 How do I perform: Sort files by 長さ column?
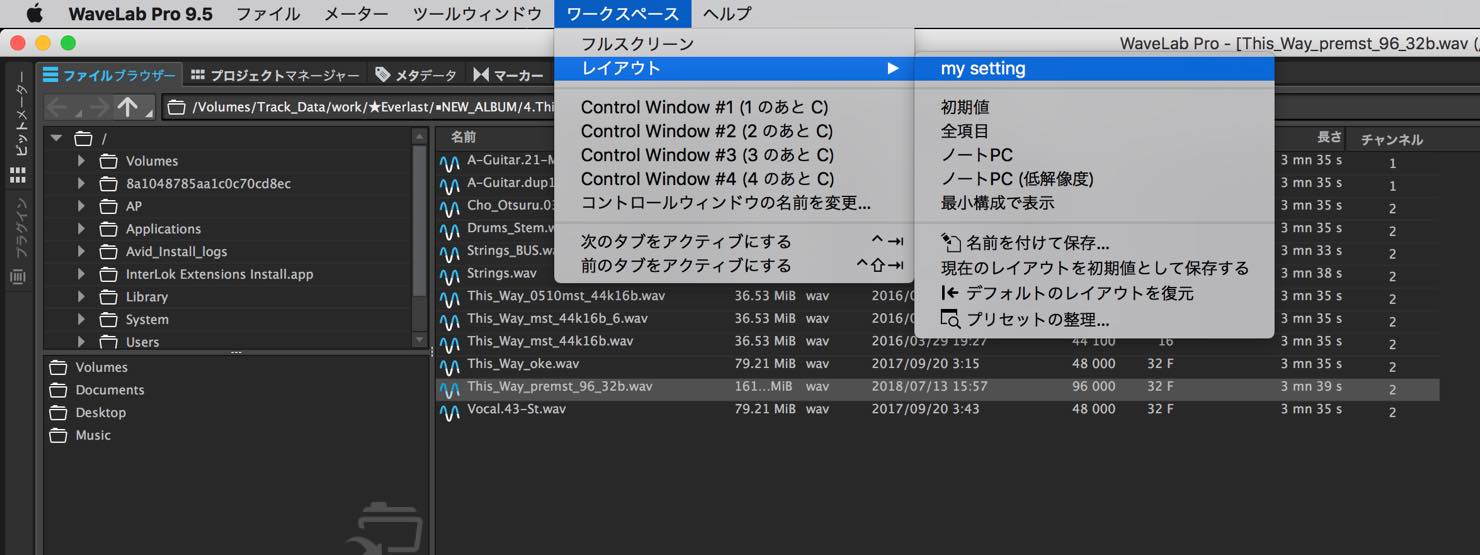(x=1329, y=137)
